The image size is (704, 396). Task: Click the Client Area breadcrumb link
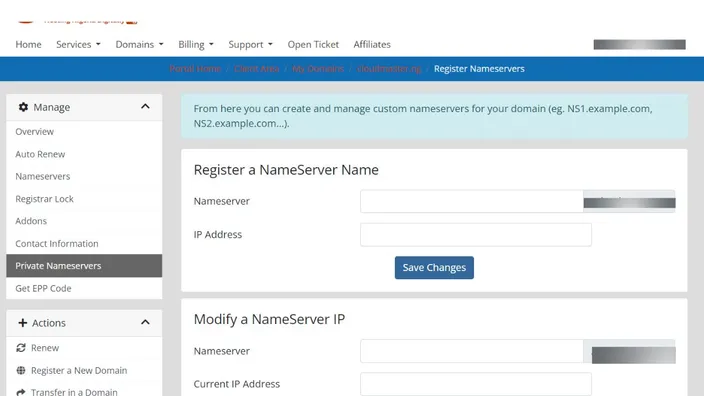pos(256,69)
